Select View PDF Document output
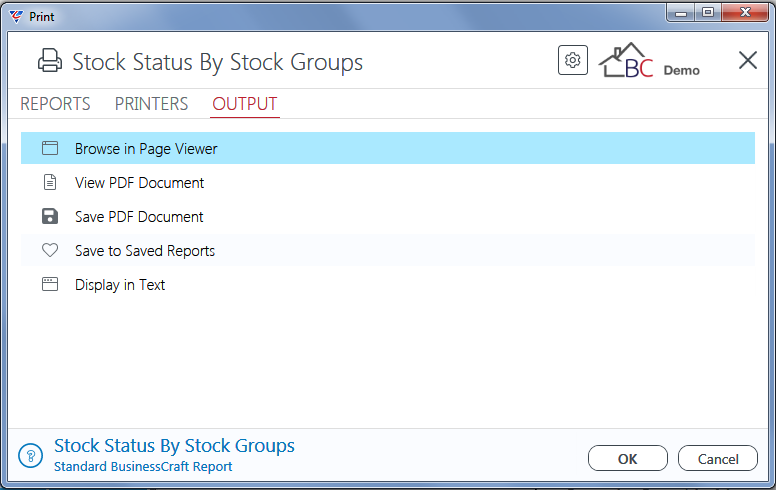This screenshot has height=490, width=776. [388, 182]
